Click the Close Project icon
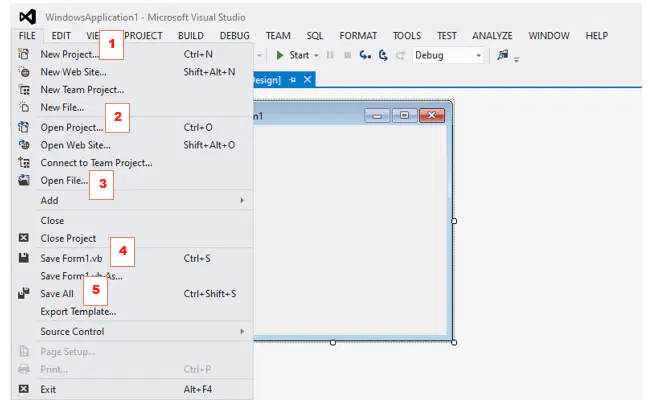Screen dimensions: 650x412 24,238
